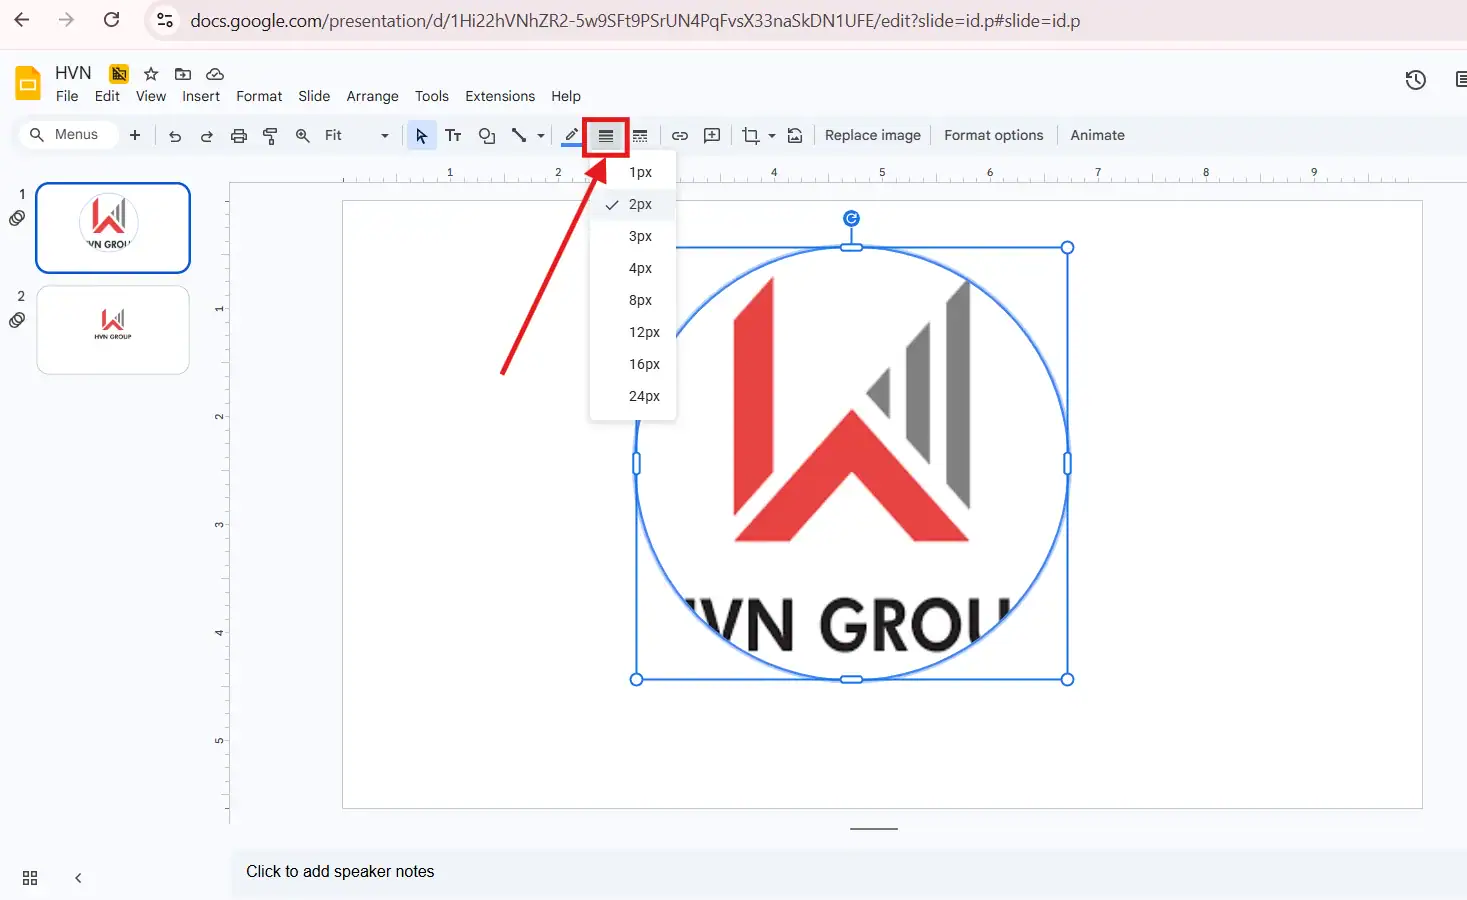Screen dimensions: 1467x900
Task: Click the paint format roller icon
Action: coord(270,136)
